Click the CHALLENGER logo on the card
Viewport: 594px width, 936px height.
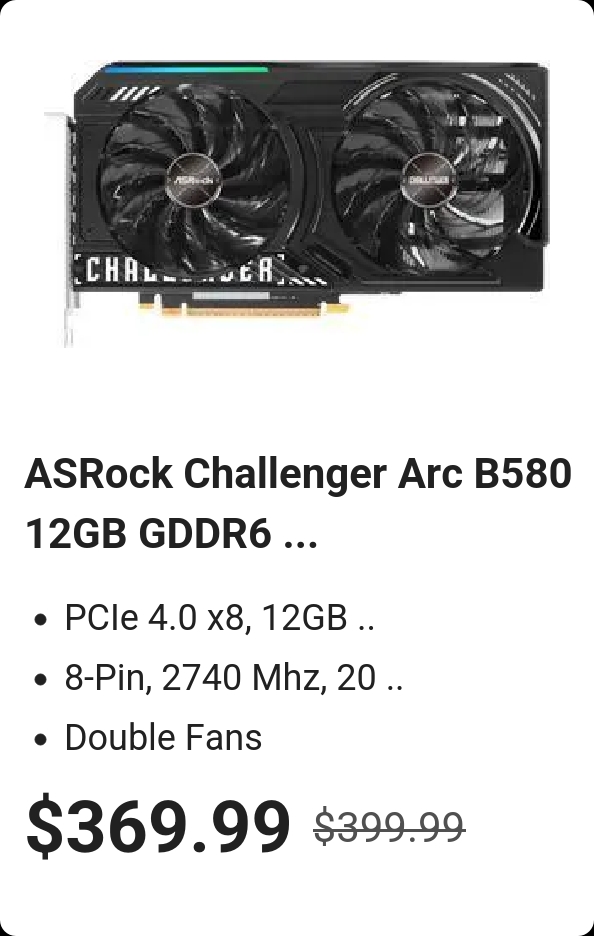179,270
